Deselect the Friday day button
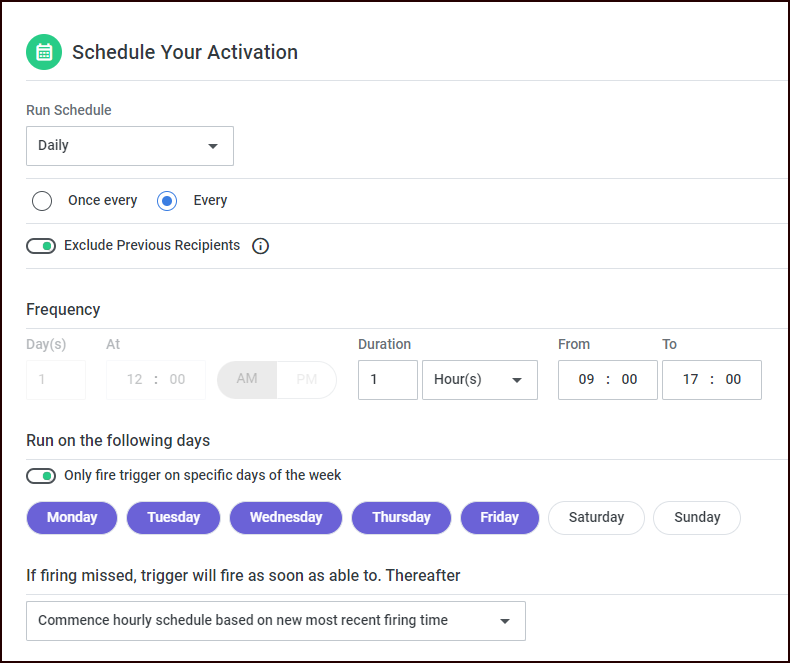 (x=499, y=518)
